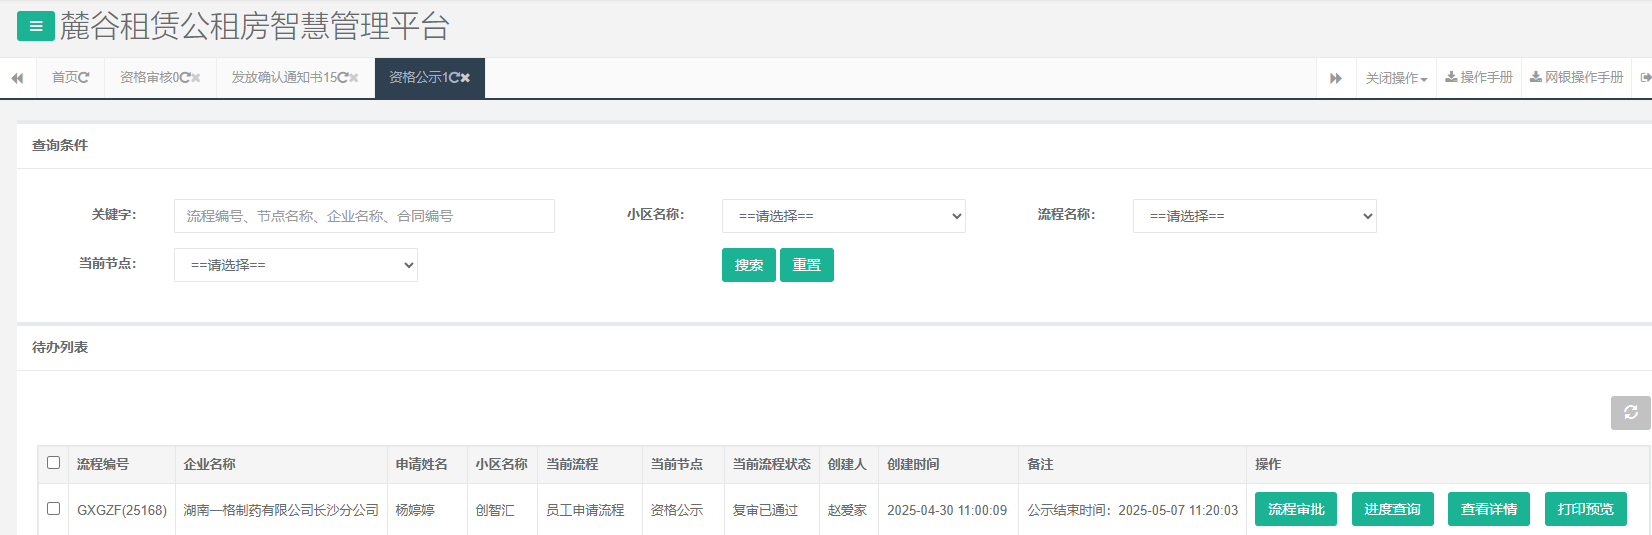1652x535 pixels.
Task: Close the active 资格公示 tab
Action: tap(465, 78)
